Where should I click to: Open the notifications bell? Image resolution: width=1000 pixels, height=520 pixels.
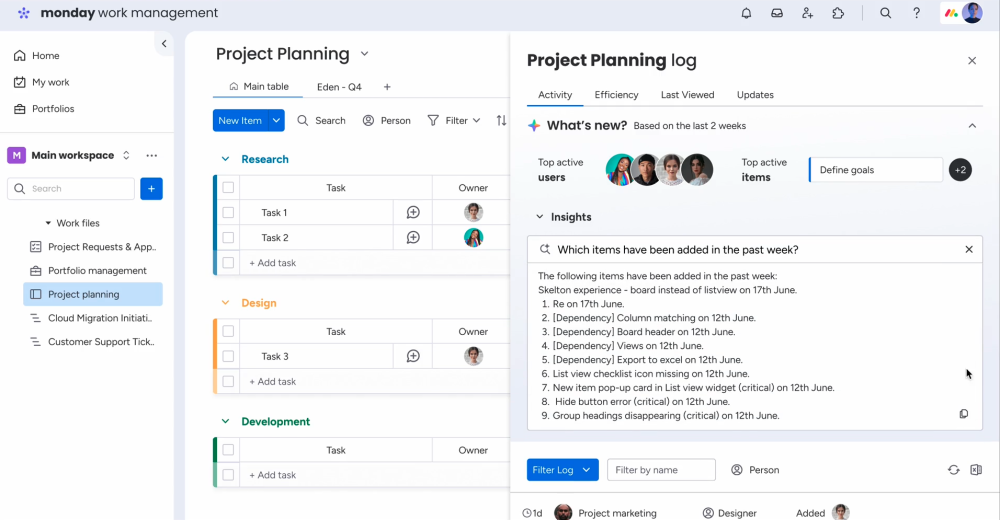(x=746, y=13)
